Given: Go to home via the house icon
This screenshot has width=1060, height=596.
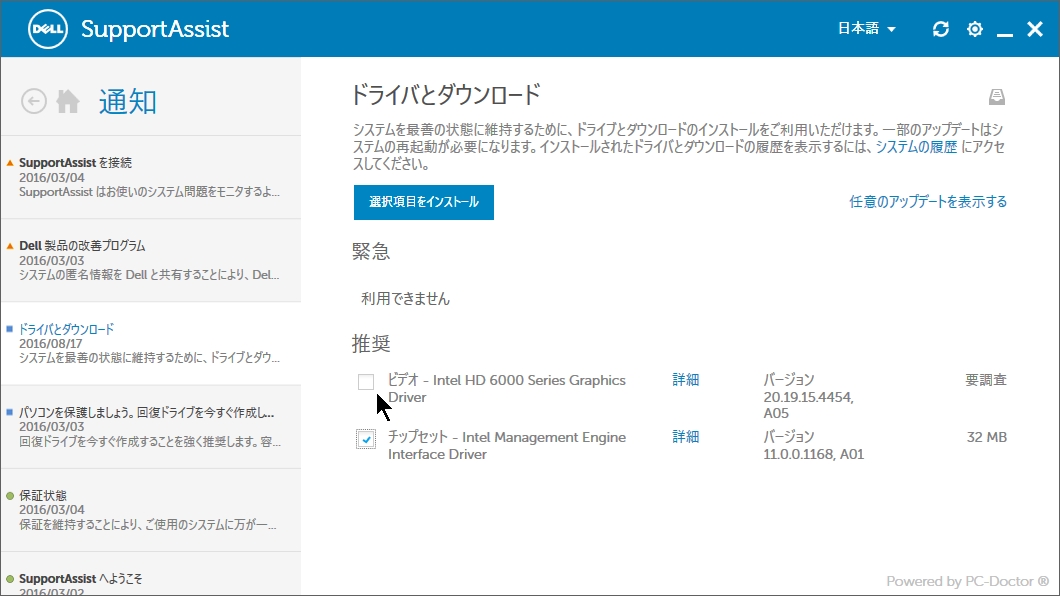Looking at the screenshot, I should 68,101.
